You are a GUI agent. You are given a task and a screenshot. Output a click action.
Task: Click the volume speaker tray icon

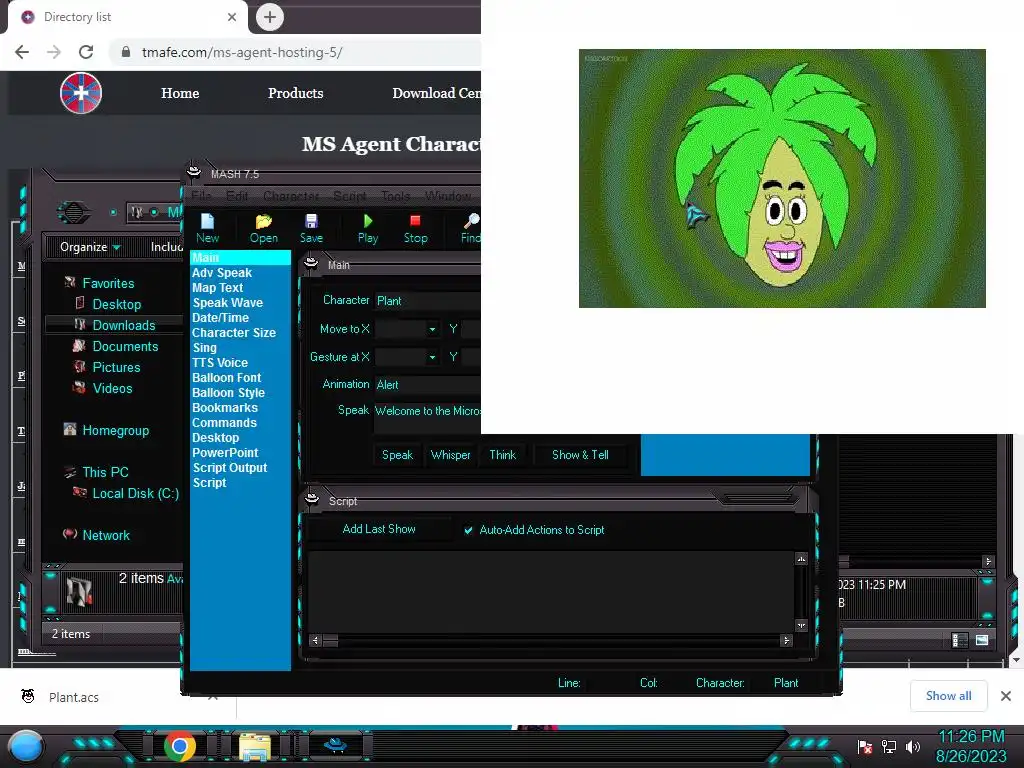click(x=912, y=746)
